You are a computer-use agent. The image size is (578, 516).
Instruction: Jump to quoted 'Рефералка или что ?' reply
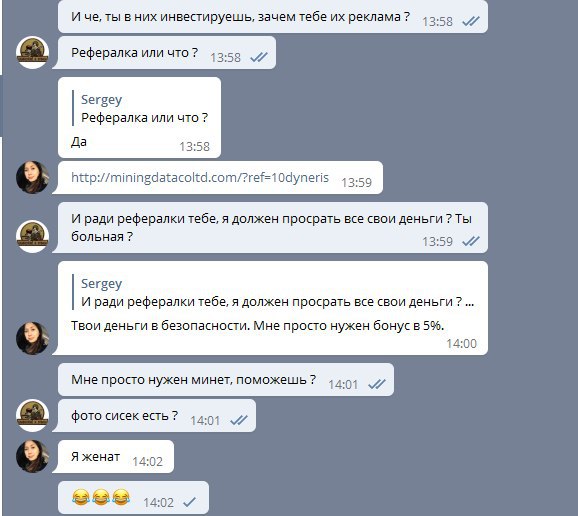point(140,108)
